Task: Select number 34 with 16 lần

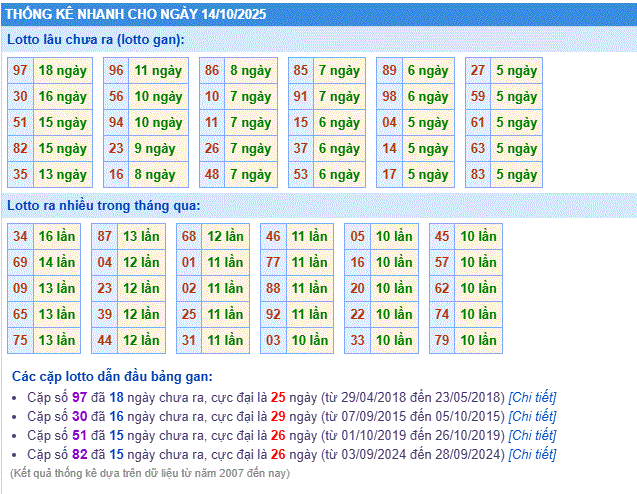Action: tap(21, 237)
